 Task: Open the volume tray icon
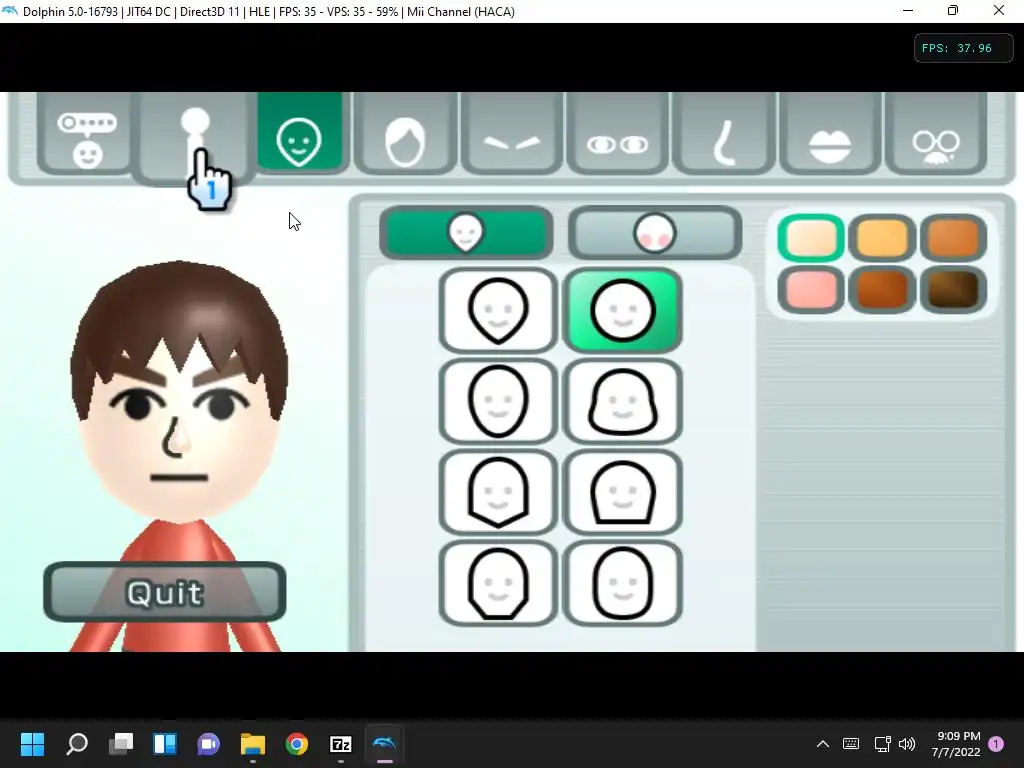907,744
